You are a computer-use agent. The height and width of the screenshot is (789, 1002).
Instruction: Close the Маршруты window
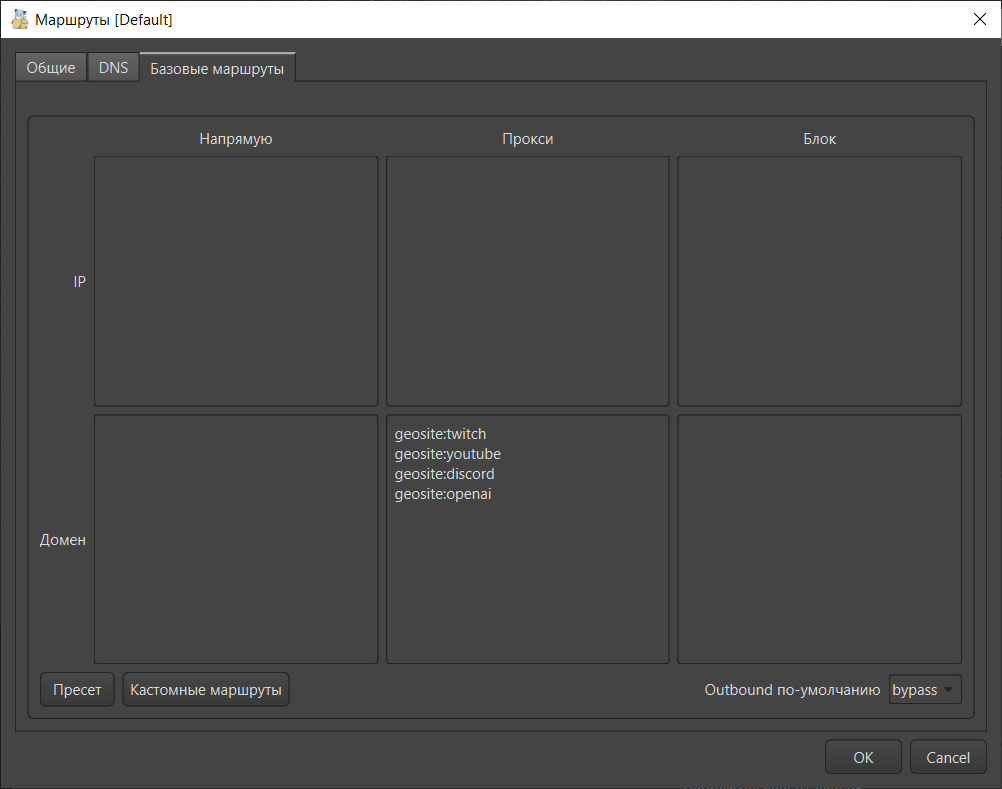[980, 20]
